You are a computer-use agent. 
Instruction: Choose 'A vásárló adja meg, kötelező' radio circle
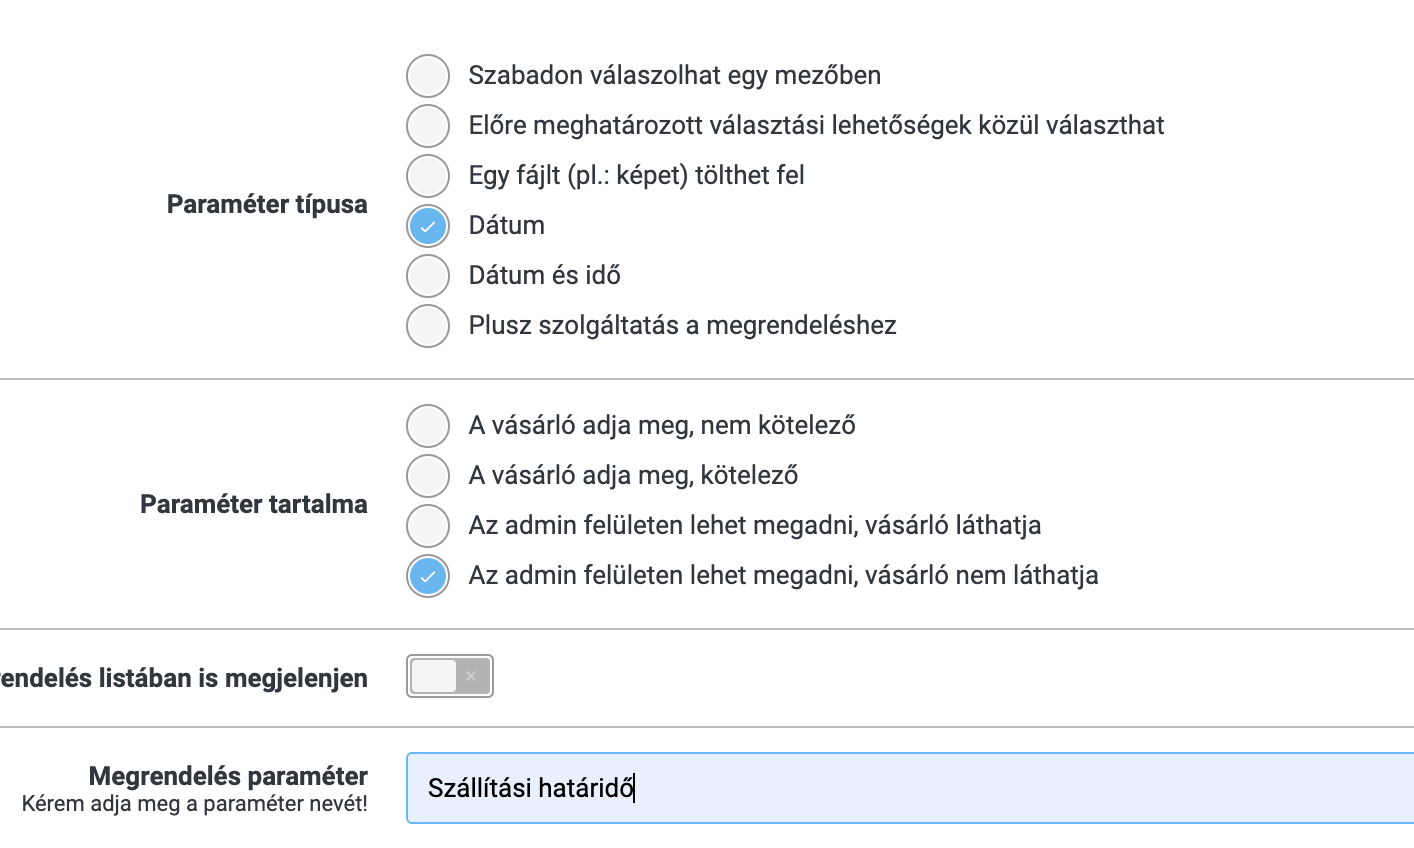tap(428, 476)
